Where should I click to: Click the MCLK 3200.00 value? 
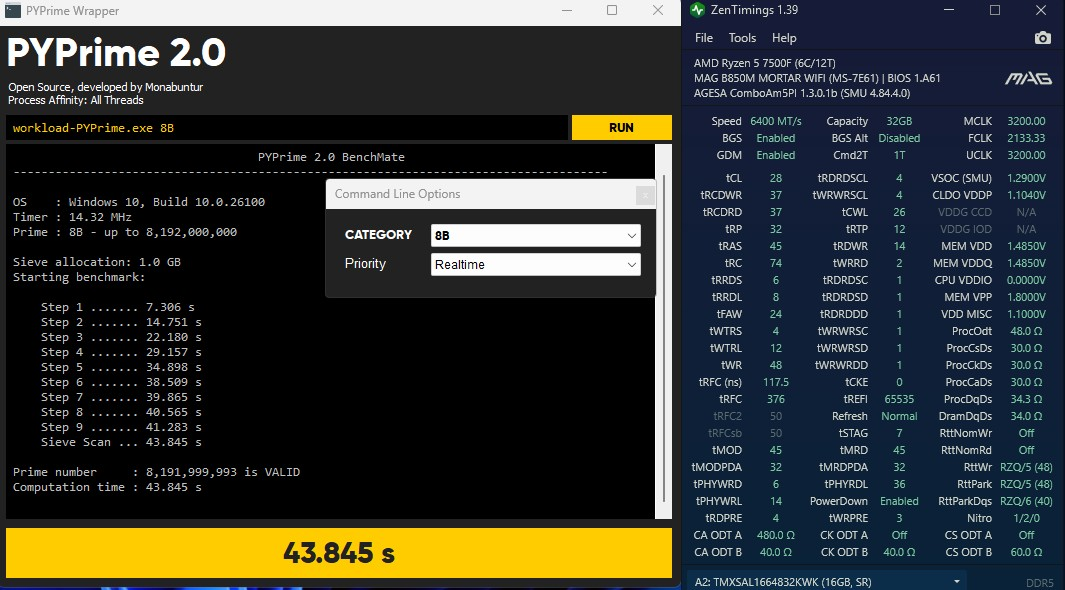tap(1026, 121)
